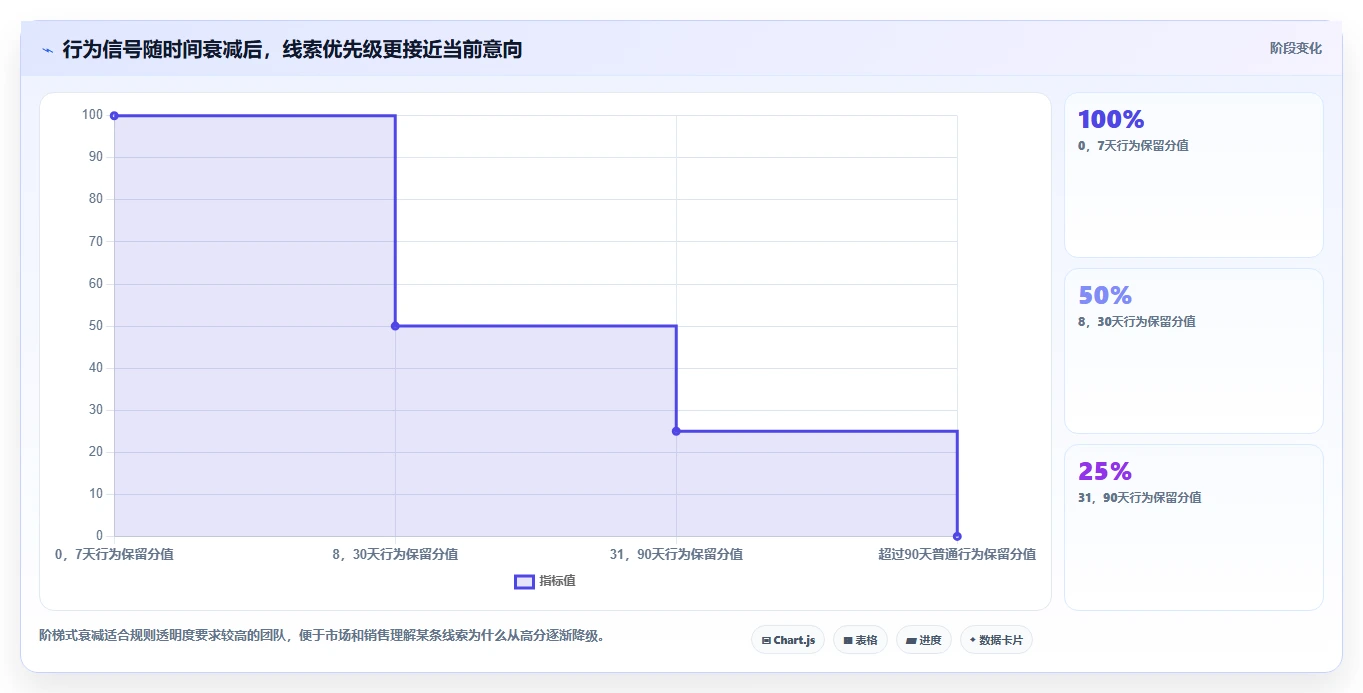Click the 50% card caption 8，30天行为保留分值
This screenshot has height=693, width=1363.
(1137, 322)
